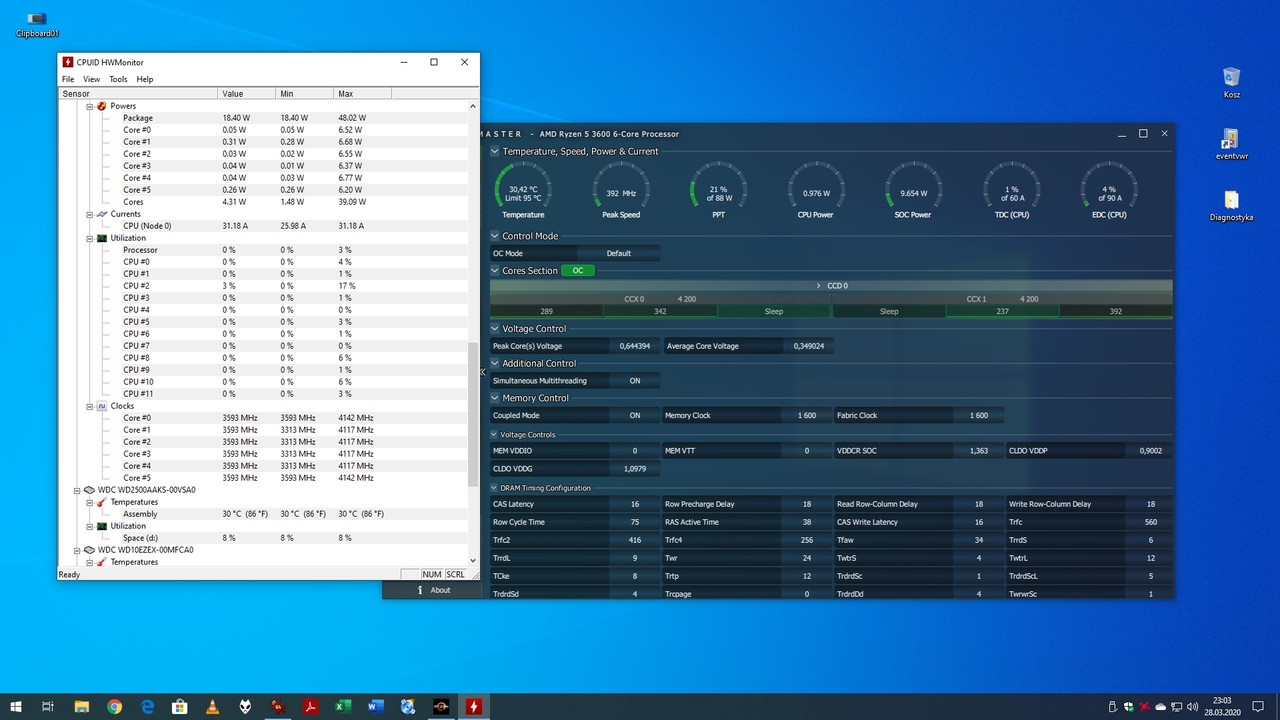1280x720 pixels.
Task: Sort by the Max column header
Action: (x=362, y=93)
